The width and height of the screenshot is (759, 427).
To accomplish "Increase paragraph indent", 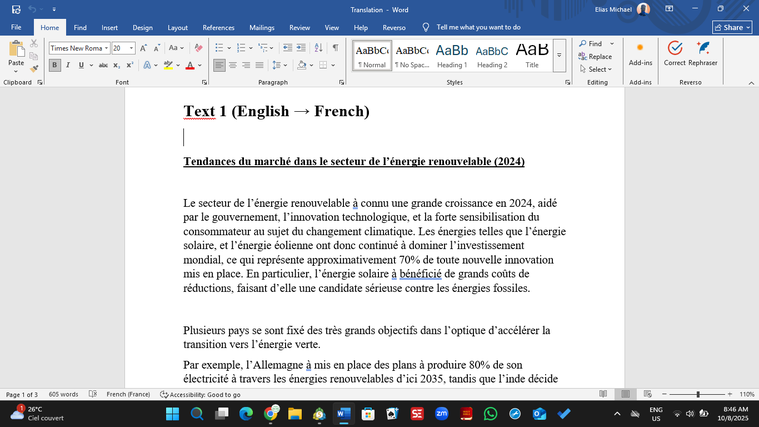I will (x=301, y=47).
